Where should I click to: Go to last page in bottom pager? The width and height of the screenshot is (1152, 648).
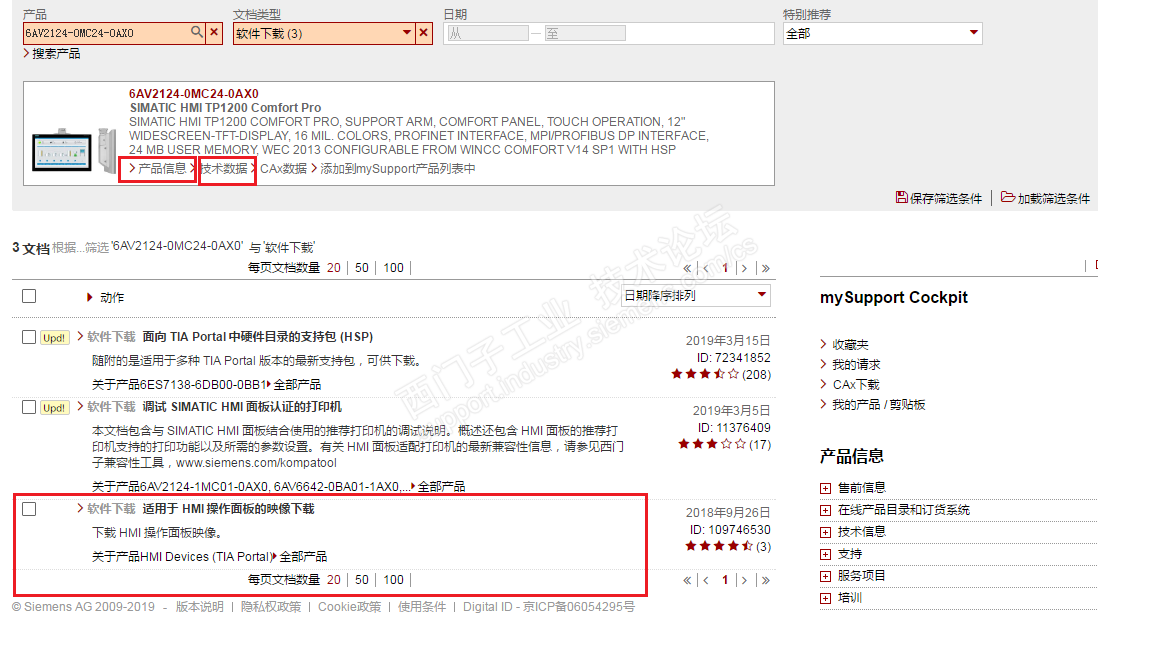766,580
